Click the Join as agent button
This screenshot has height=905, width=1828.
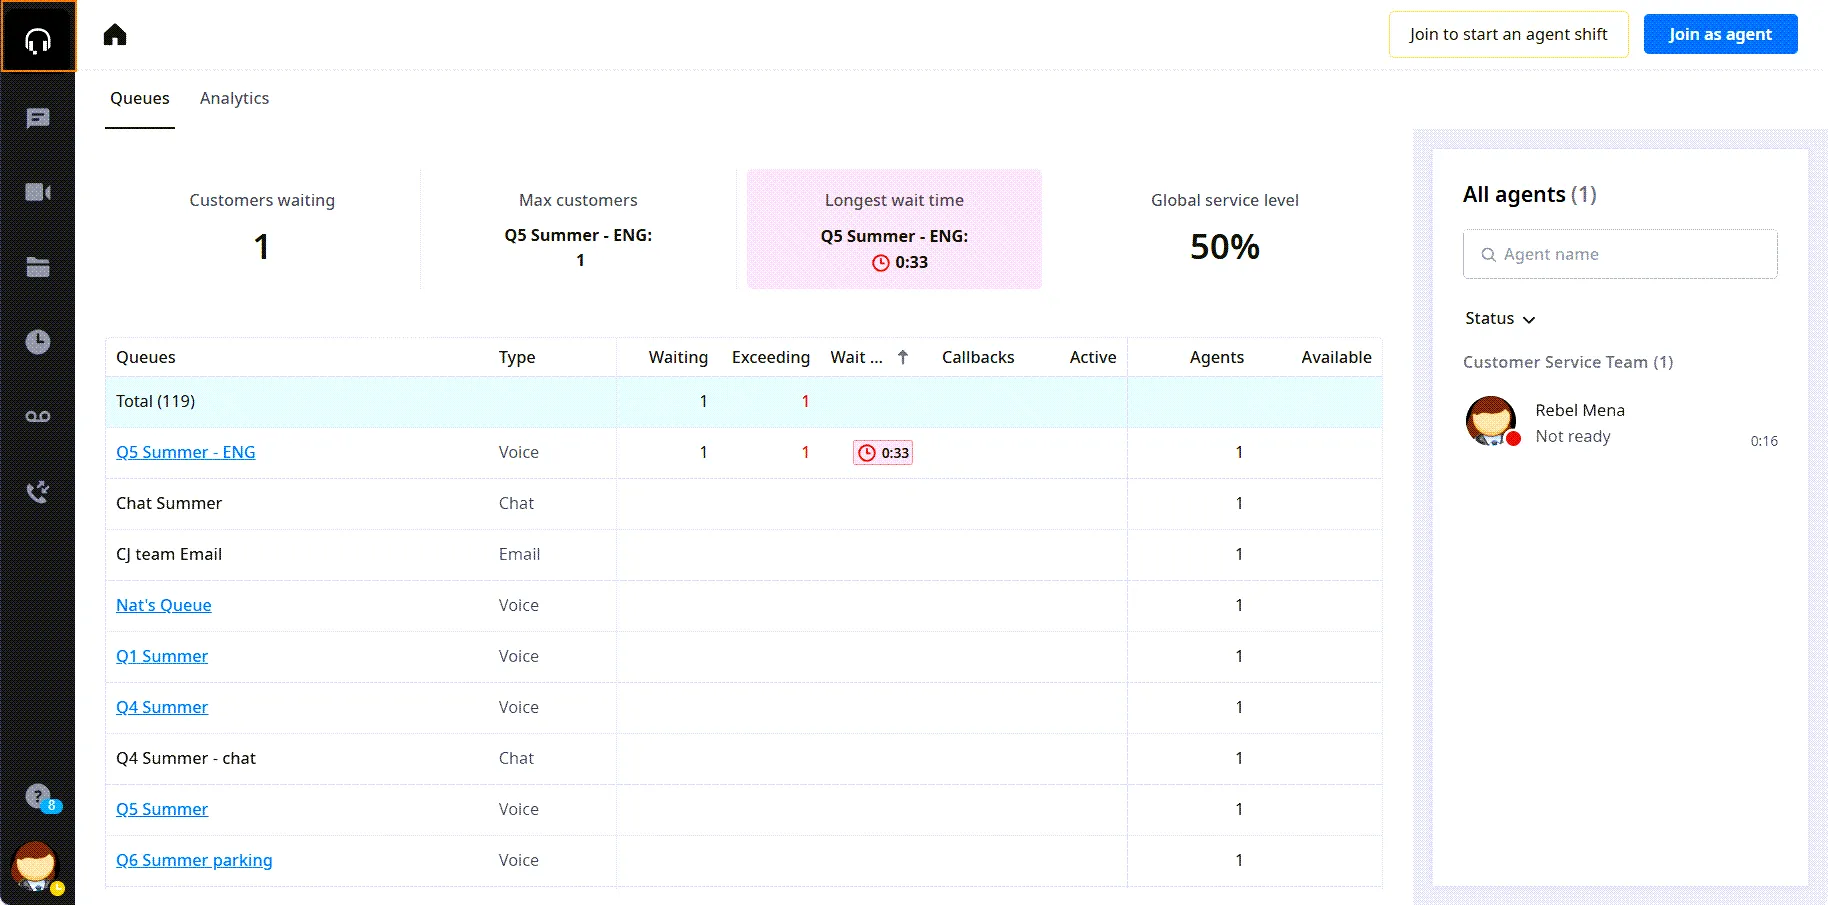click(x=1720, y=34)
